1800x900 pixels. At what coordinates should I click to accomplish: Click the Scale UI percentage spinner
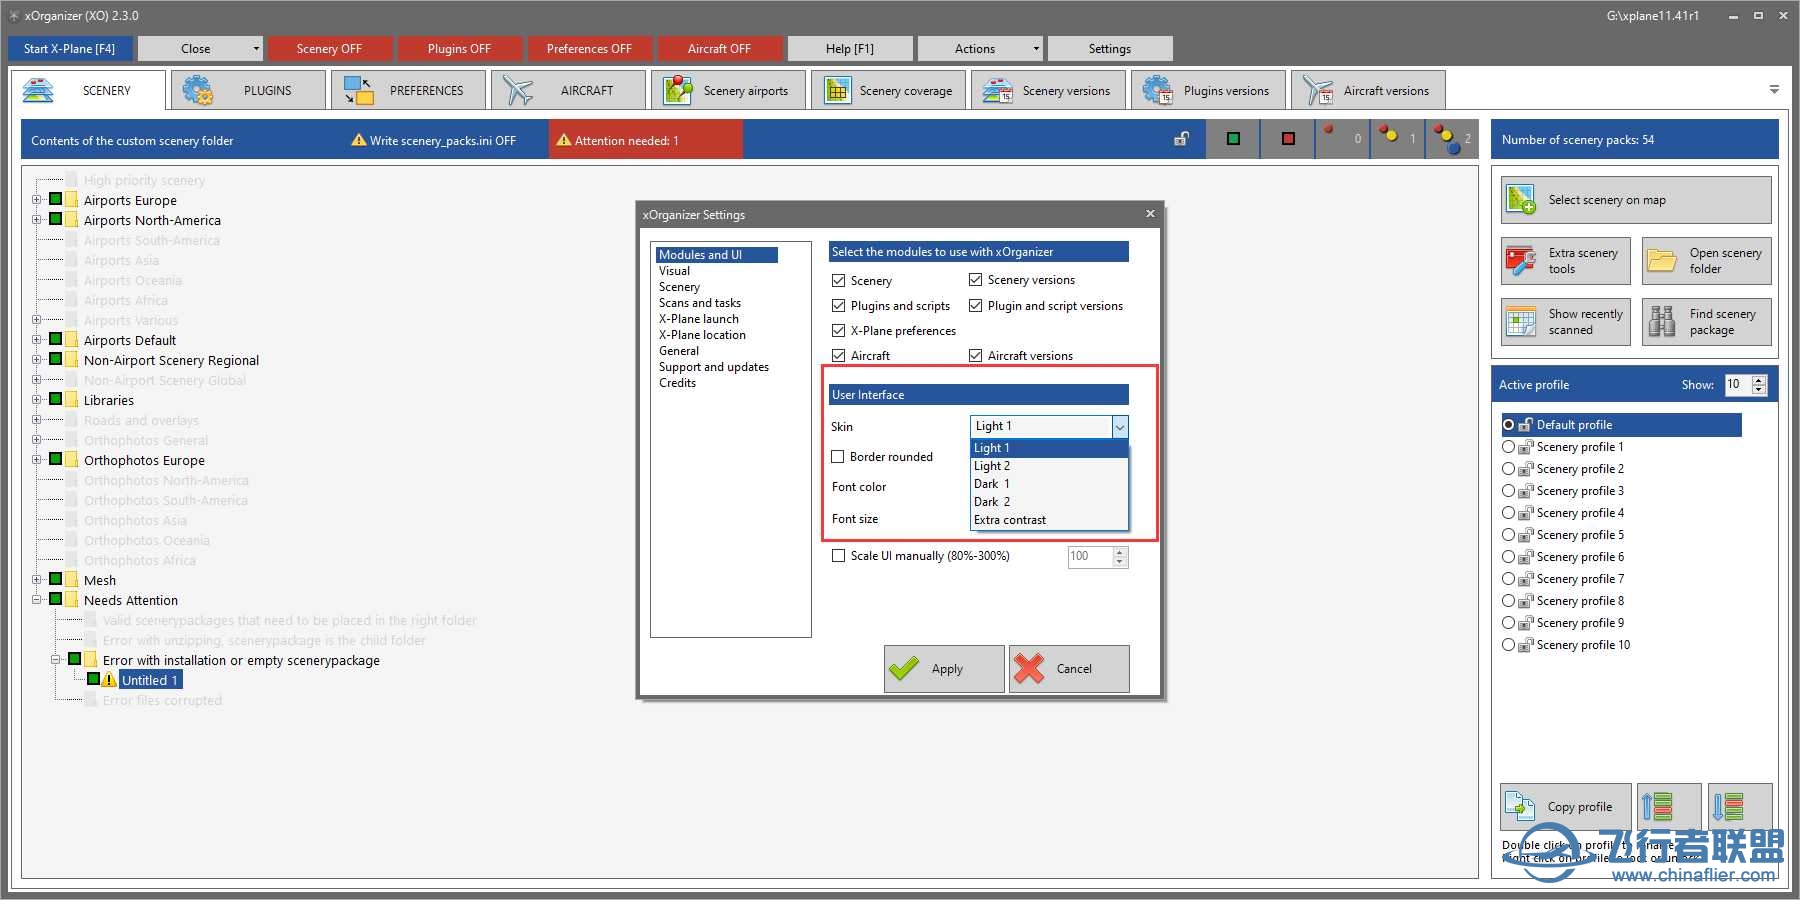[1120, 557]
